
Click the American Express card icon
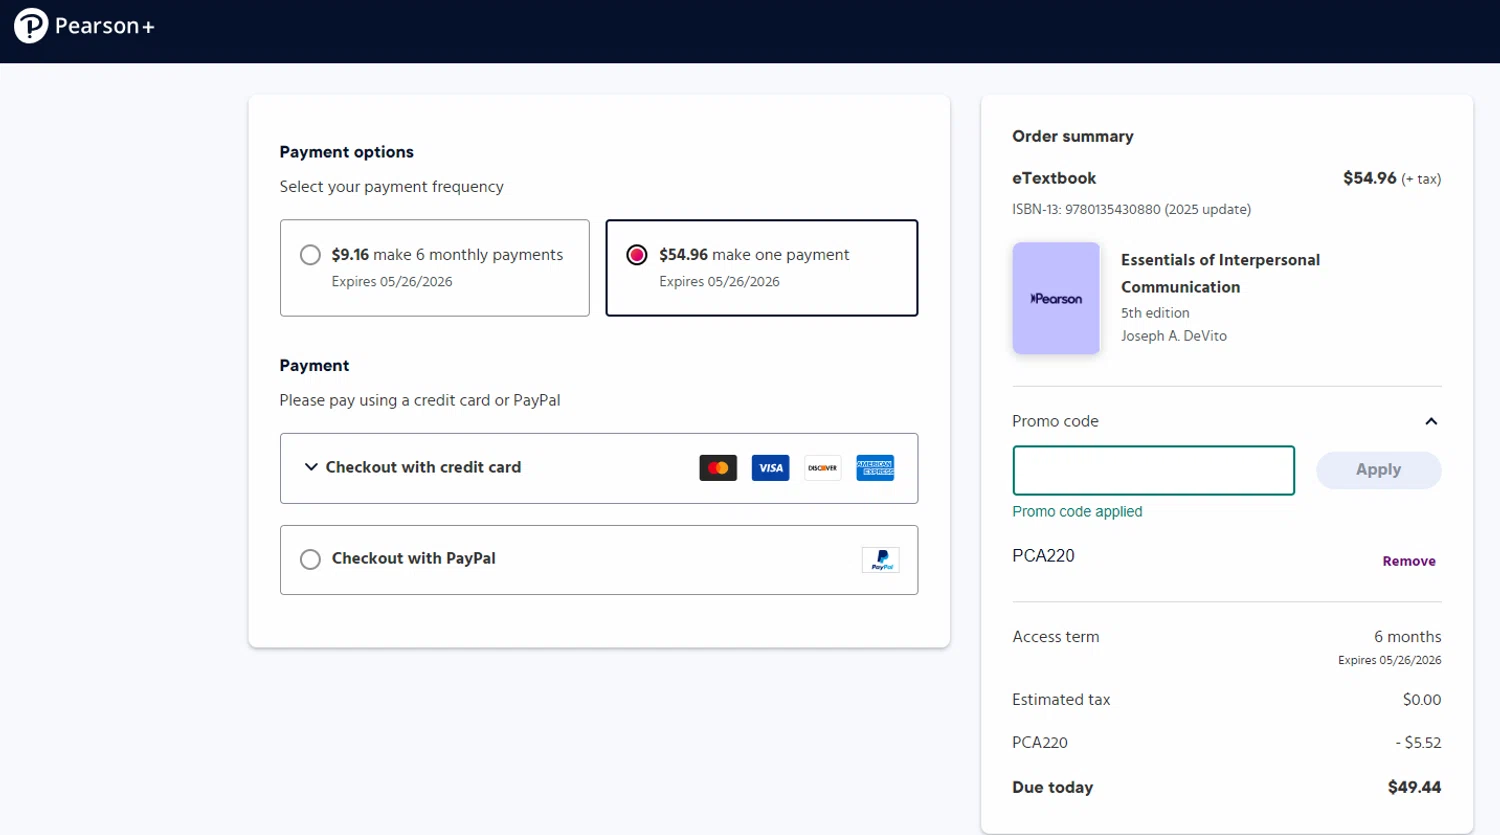click(x=875, y=468)
